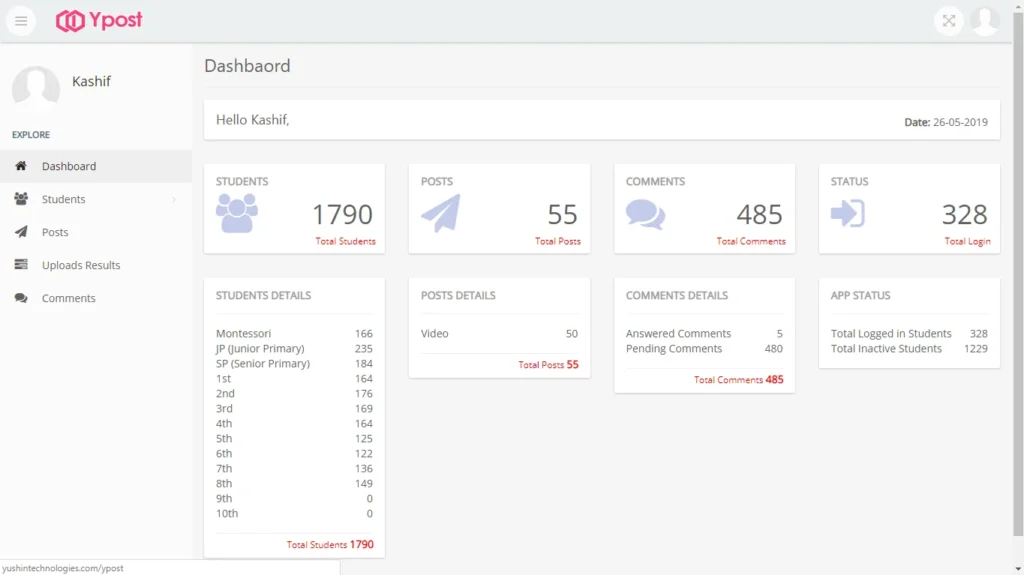Screen dimensions: 1024x575
Task: Open the Uploads Results menu item
Action: 81,265
